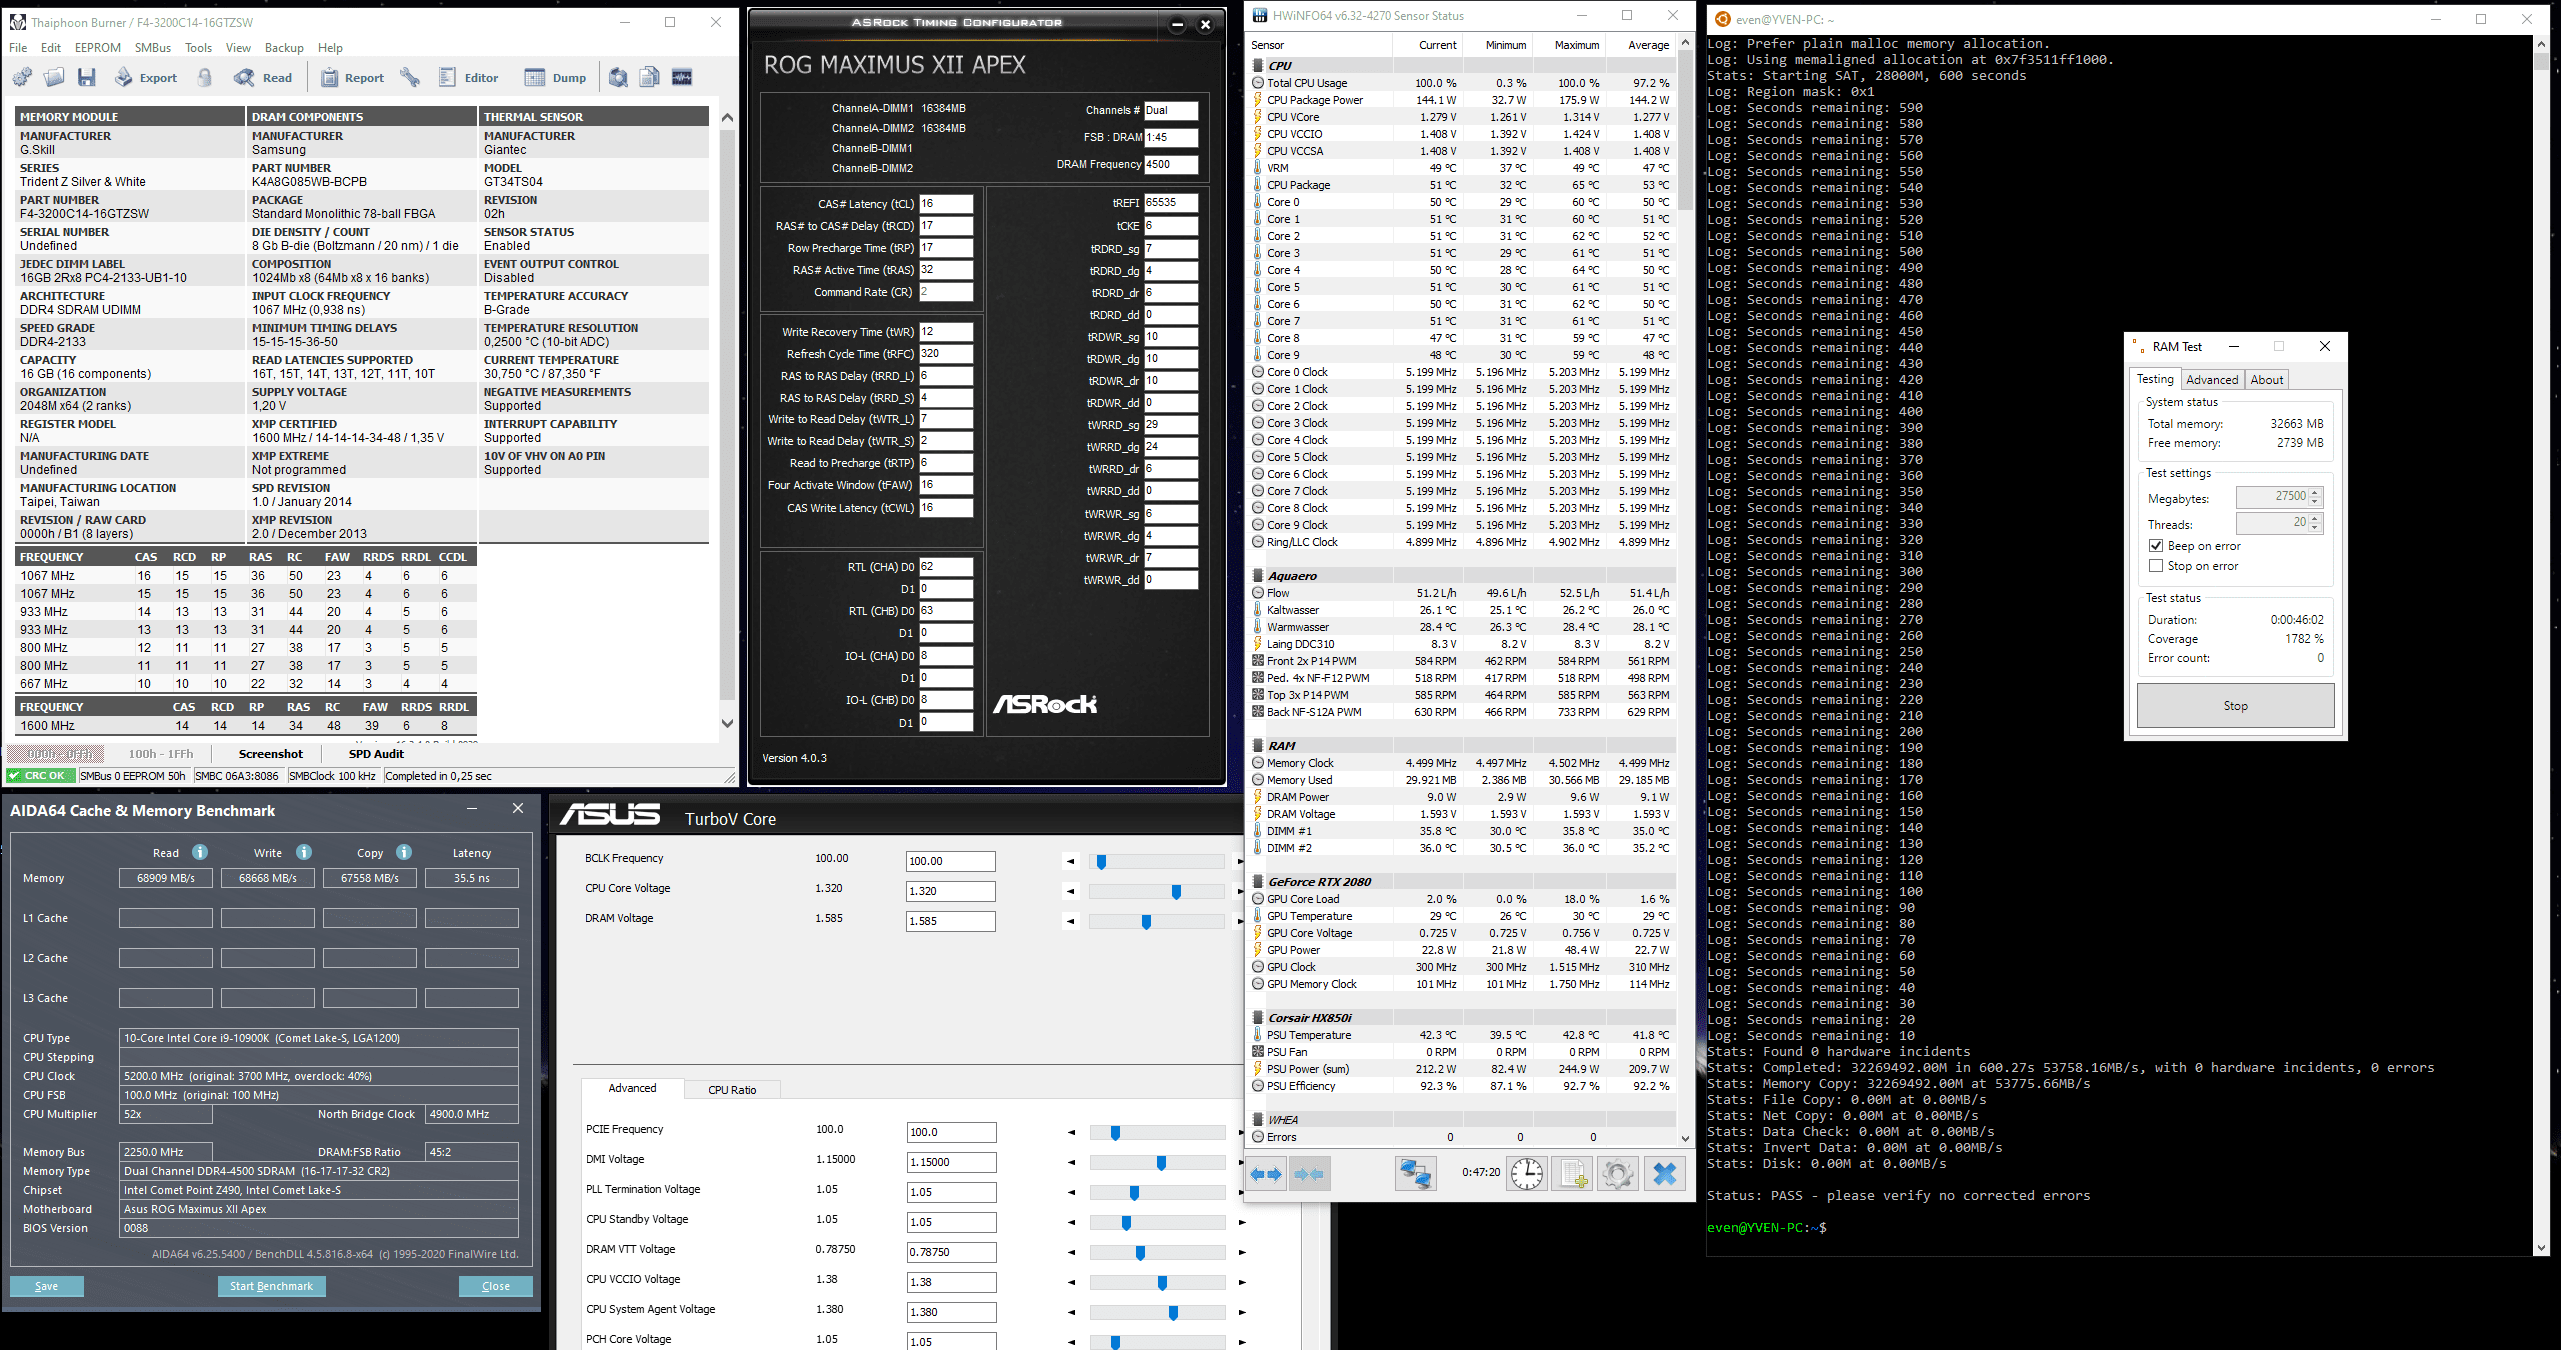Viewport: 2561px width, 1350px height.
Task: Open the Editor in Thaiphoon Burner toolbar
Action: pyautogui.click(x=468, y=77)
